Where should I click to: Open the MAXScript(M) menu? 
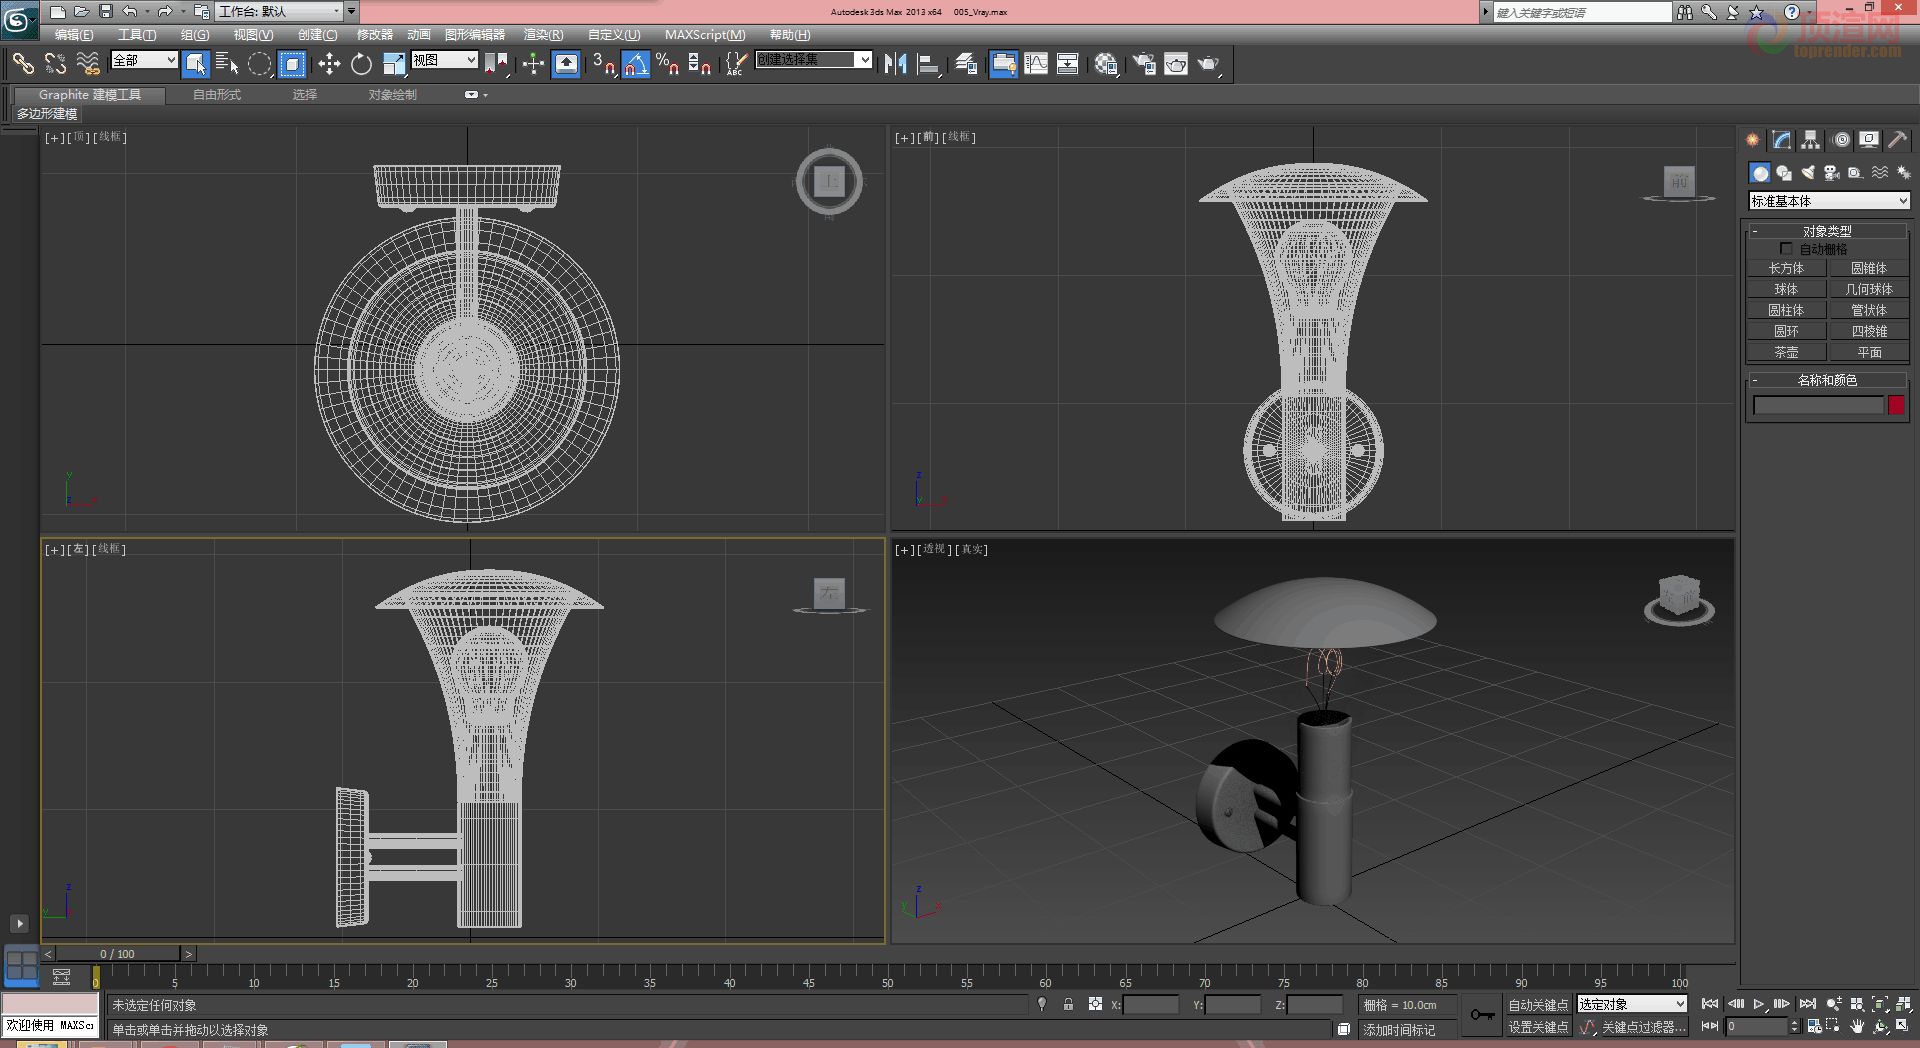(705, 35)
